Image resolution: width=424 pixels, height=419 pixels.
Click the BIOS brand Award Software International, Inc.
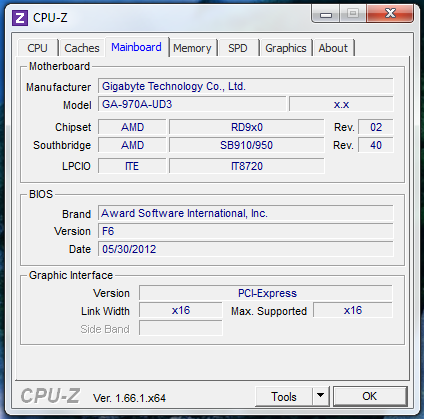tap(245, 213)
